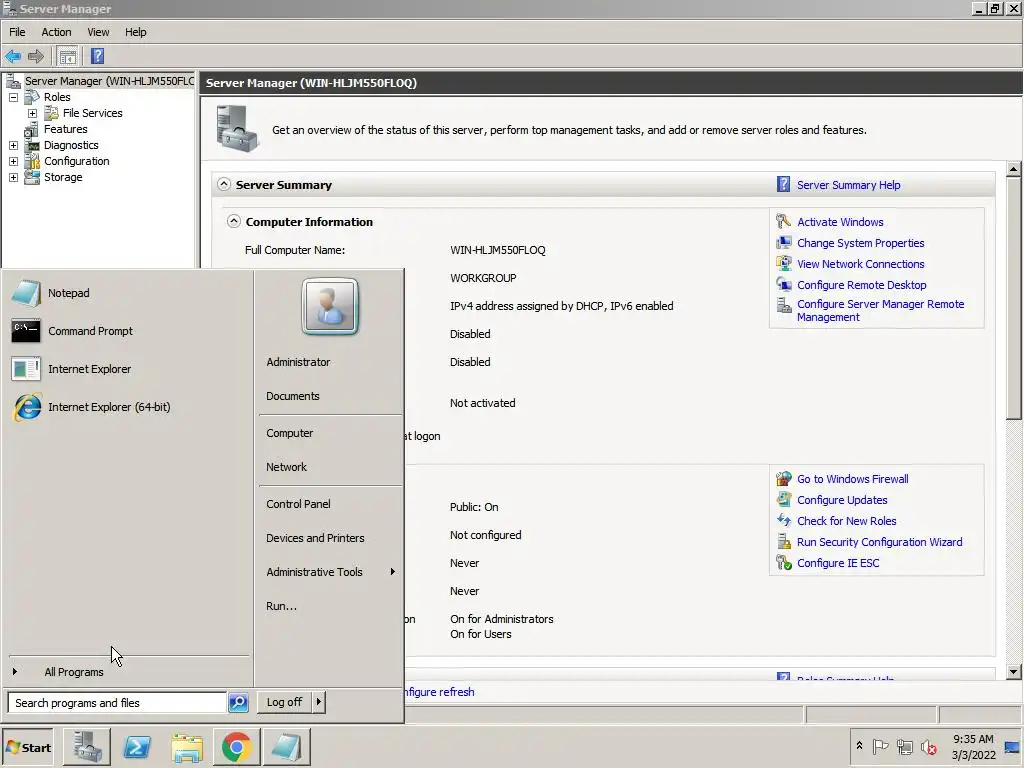1024x768 pixels.
Task: Select Features in the console tree
Action: coord(65,129)
